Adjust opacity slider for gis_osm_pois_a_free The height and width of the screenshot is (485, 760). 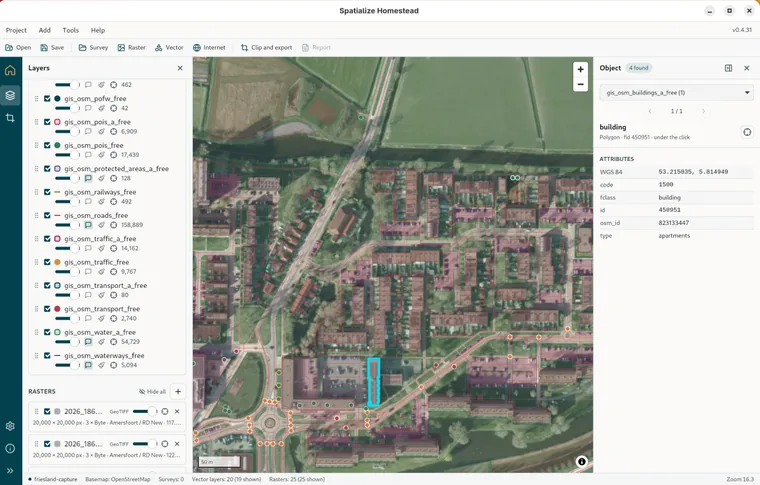(x=67, y=132)
